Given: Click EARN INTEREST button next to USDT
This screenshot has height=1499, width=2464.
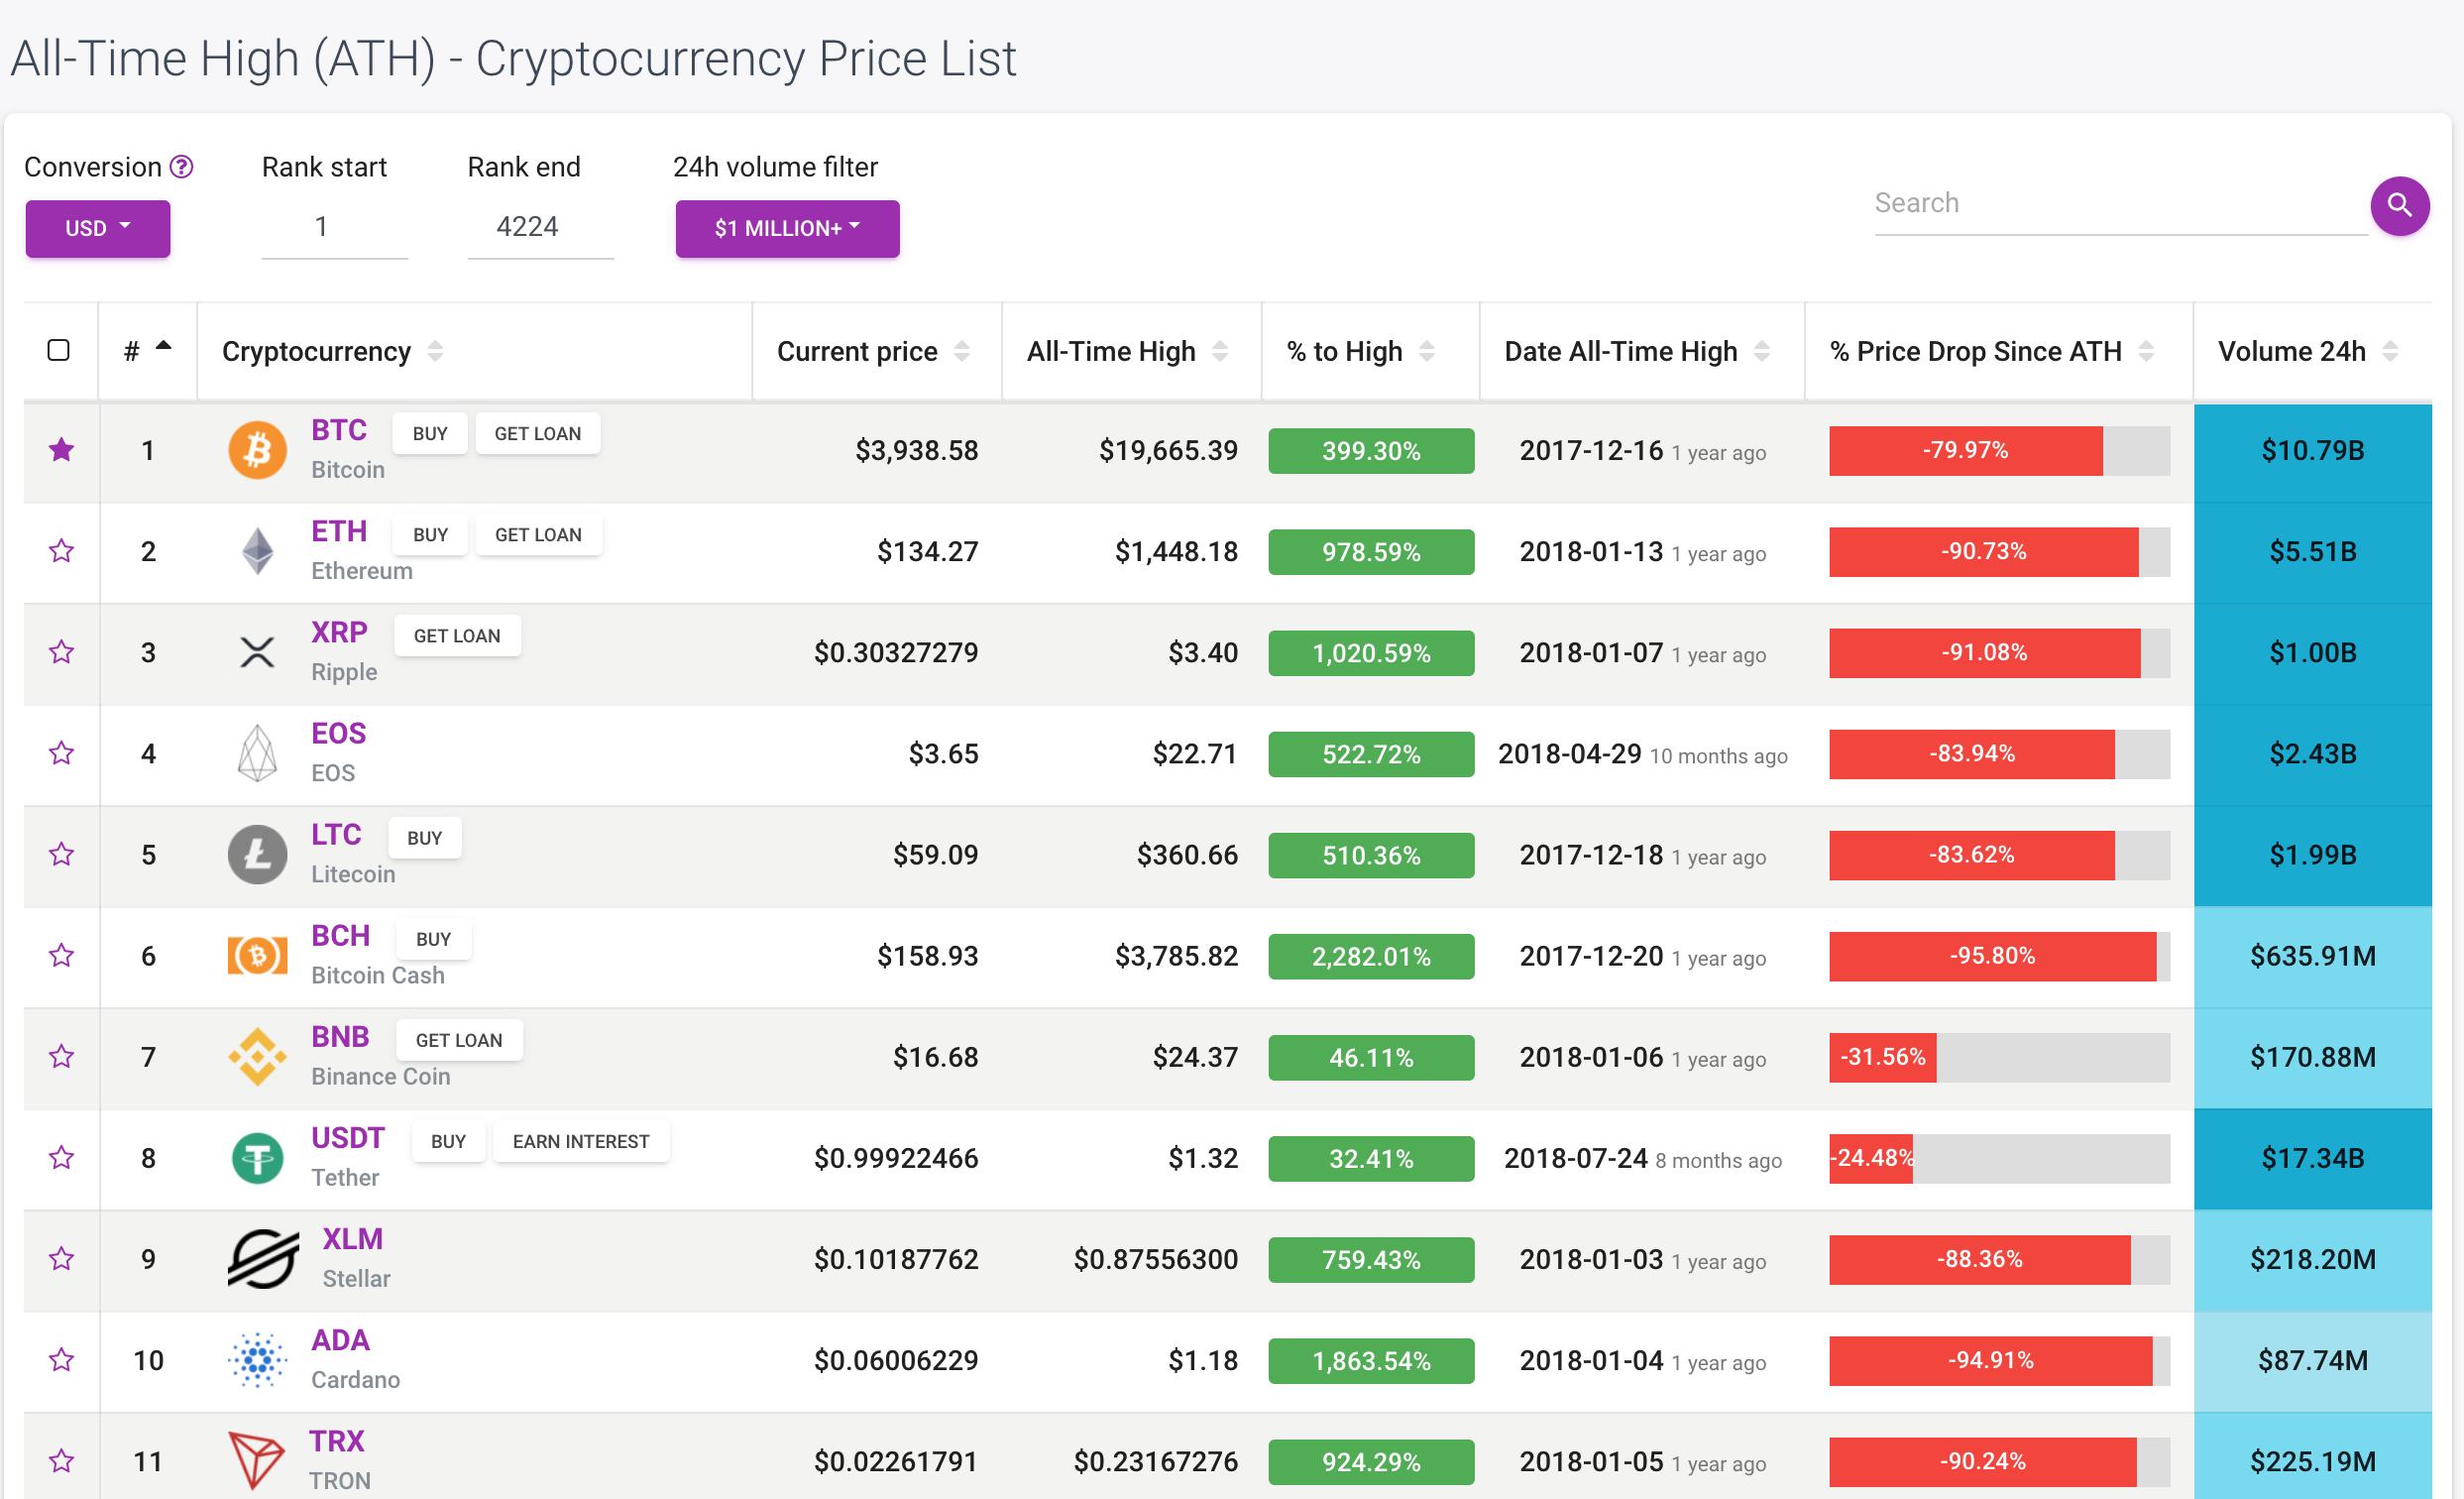Looking at the screenshot, I should point(581,1140).
